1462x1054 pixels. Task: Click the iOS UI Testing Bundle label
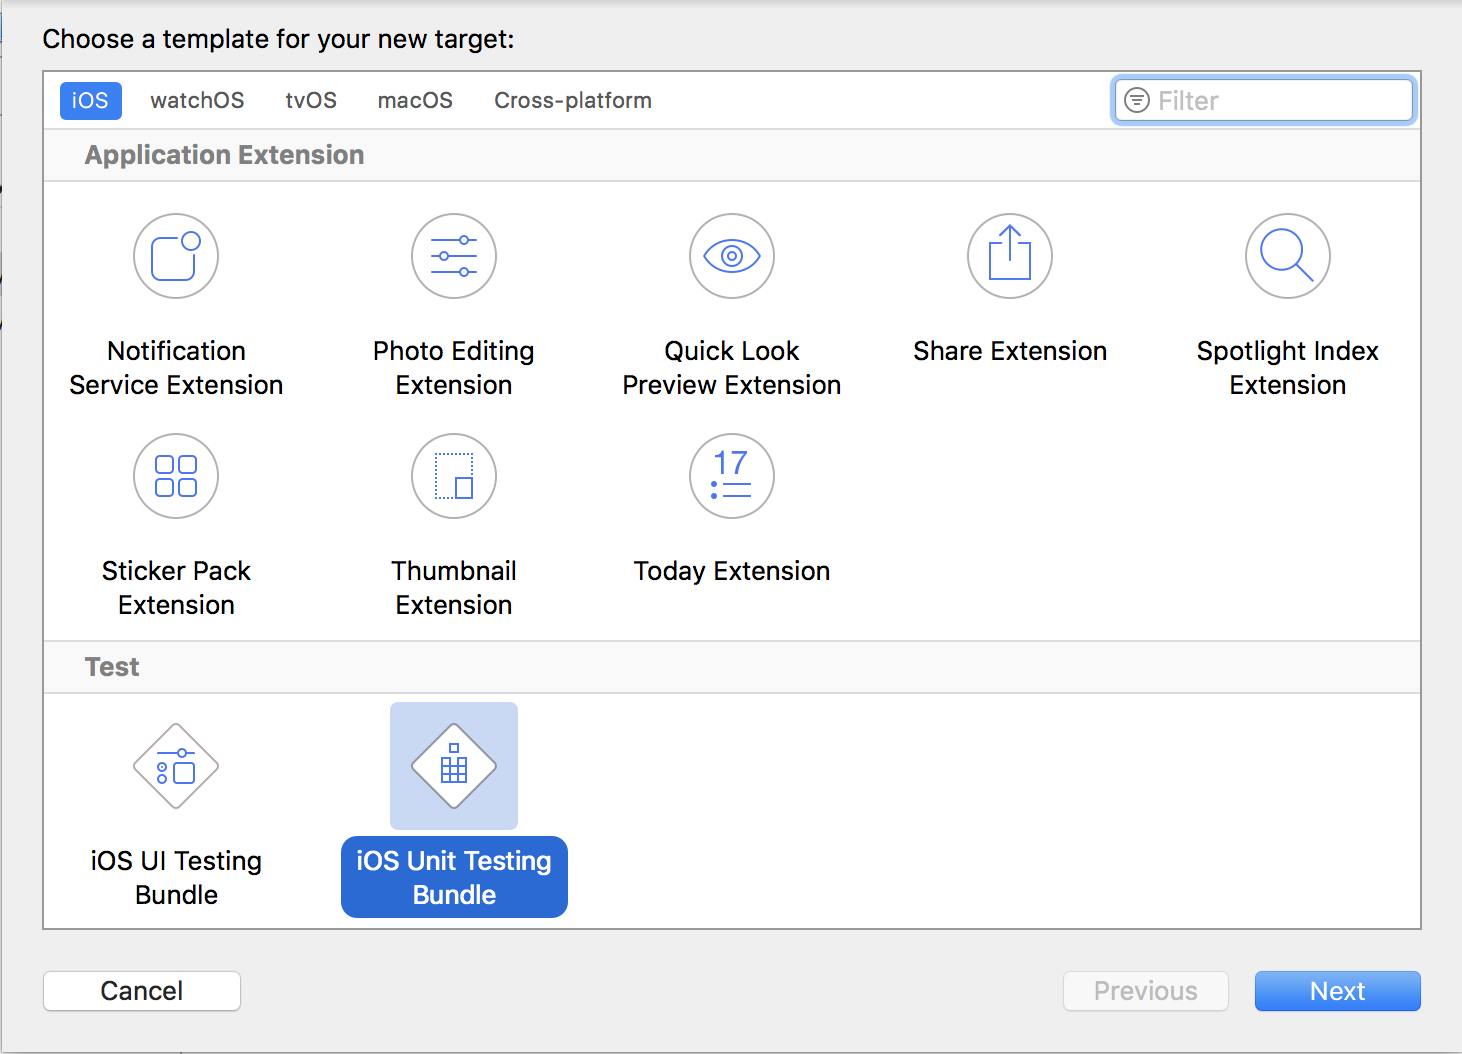[x=176, y=878]
